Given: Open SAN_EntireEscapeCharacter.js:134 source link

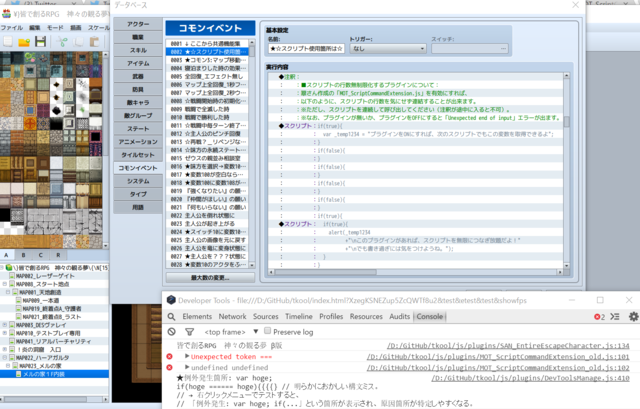Looking at the screenshot, I should point(508,346).
